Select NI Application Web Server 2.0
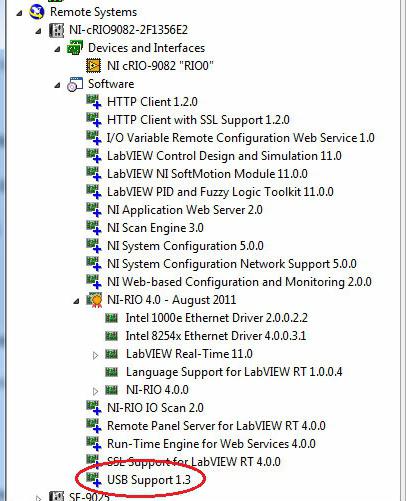The width and height of the screenshot is (406, 501). 185,210
